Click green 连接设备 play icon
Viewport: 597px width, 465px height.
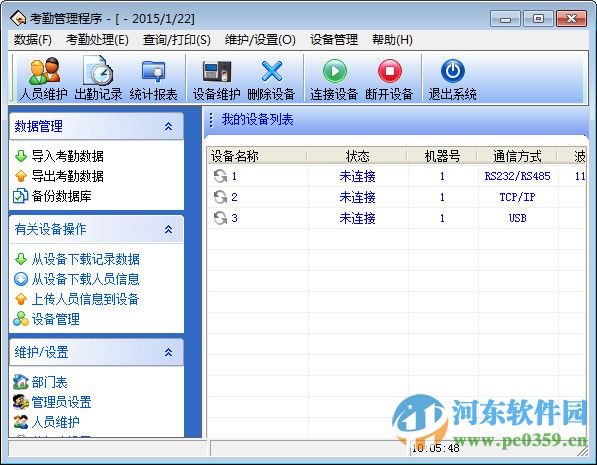pos(334,71)
